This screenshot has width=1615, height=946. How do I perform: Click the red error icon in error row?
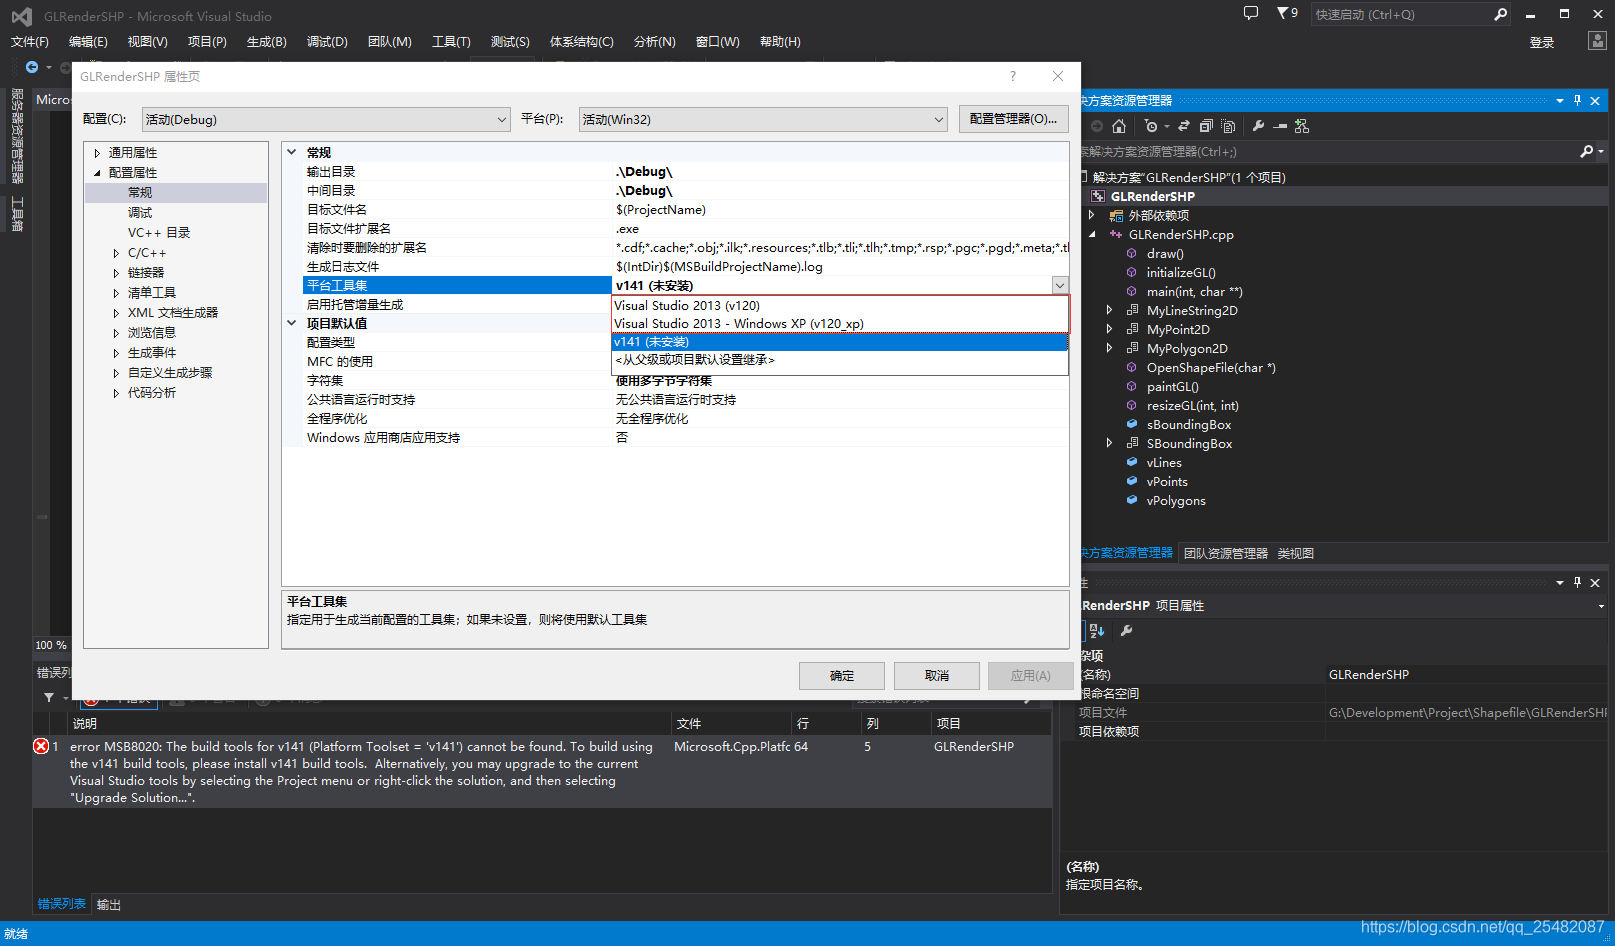[x=41, y=746]
